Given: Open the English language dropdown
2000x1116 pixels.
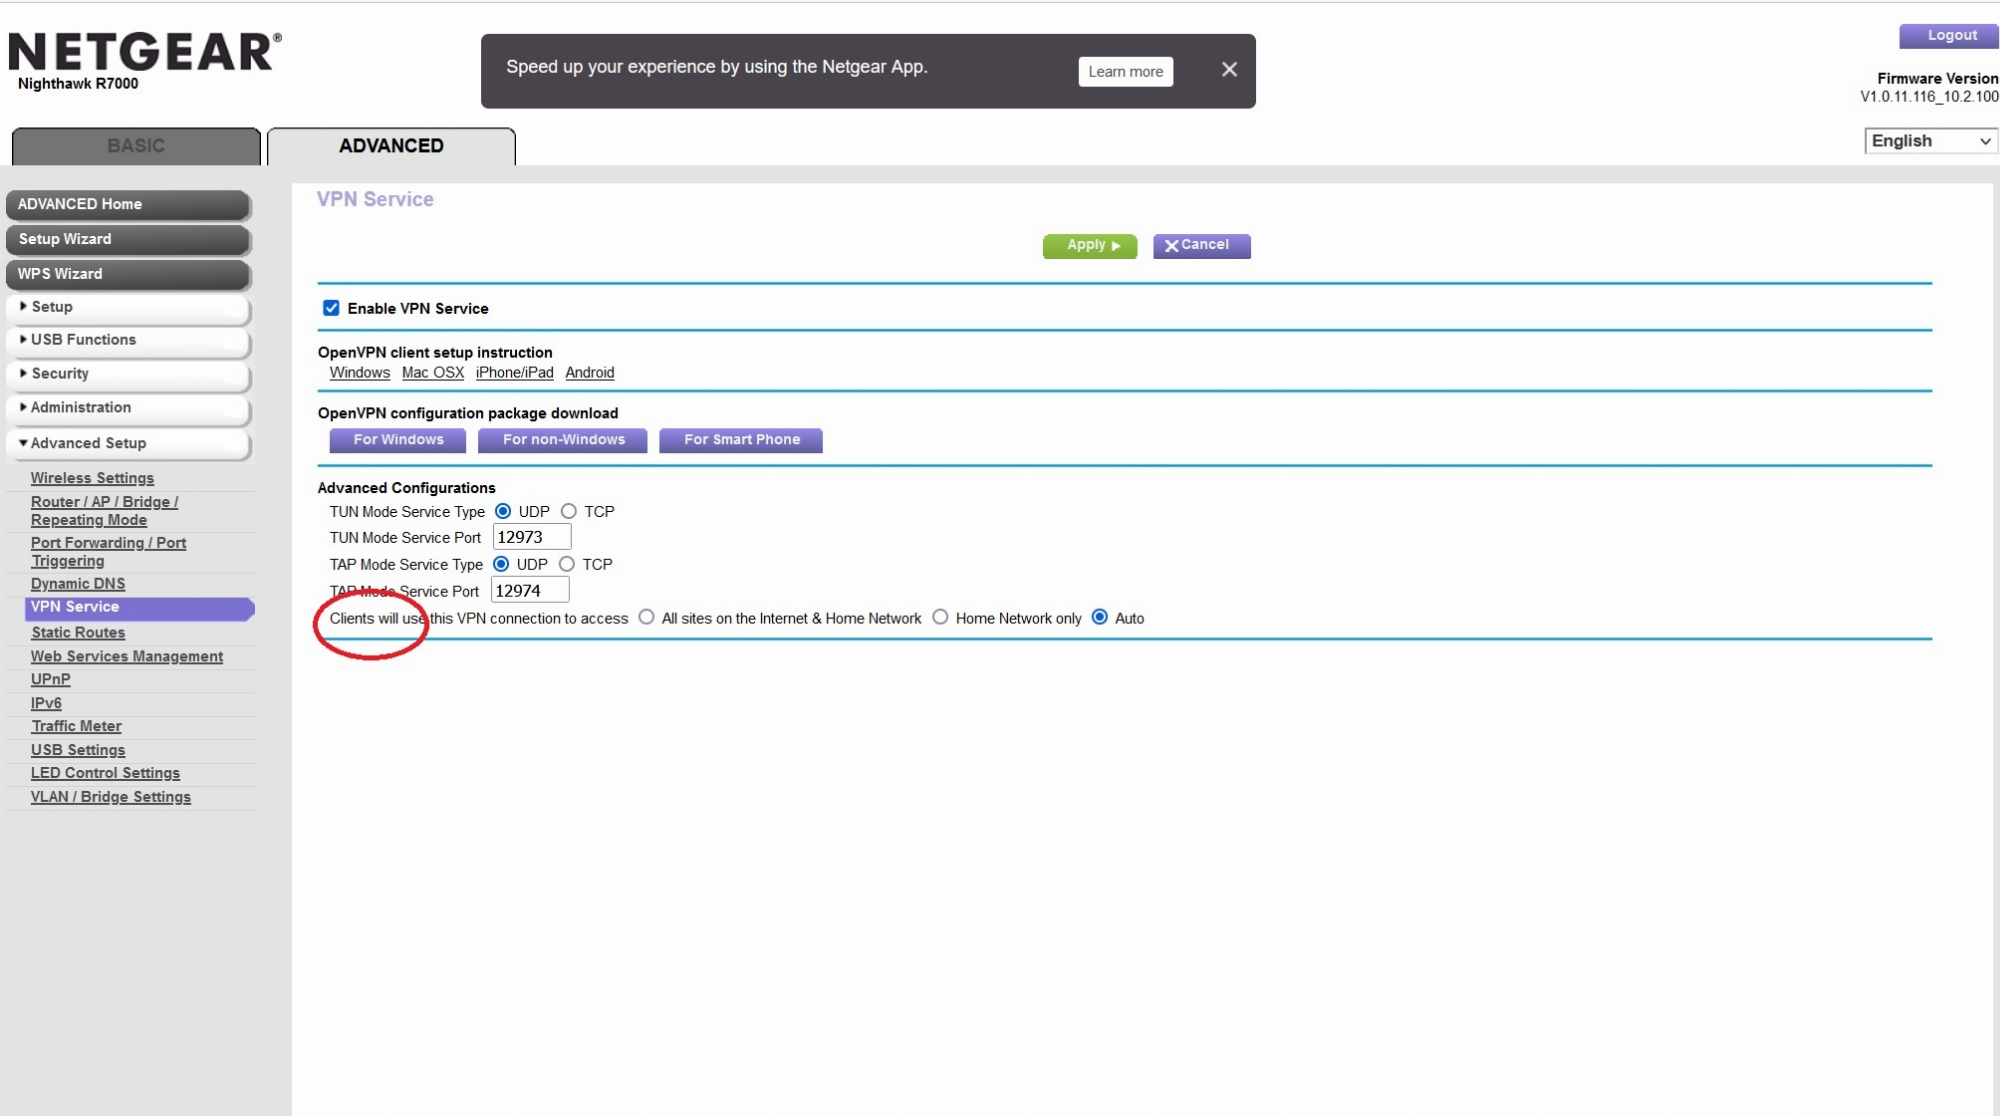Looking at the screenshot, I should pyautogui.click(x=1930, y=141).
